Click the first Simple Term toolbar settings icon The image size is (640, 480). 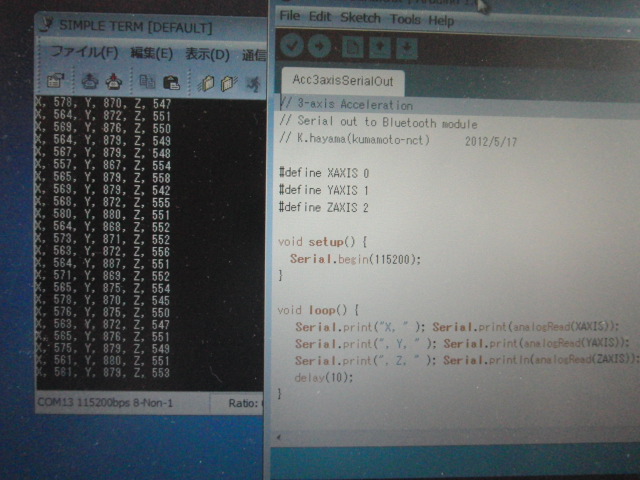55,83
